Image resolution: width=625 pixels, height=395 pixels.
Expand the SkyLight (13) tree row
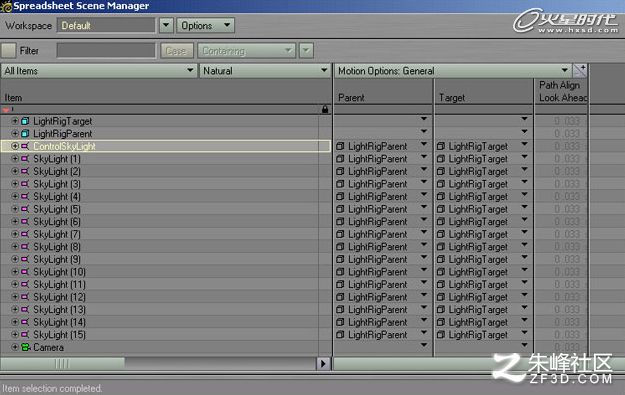click(x=15, y=310)
